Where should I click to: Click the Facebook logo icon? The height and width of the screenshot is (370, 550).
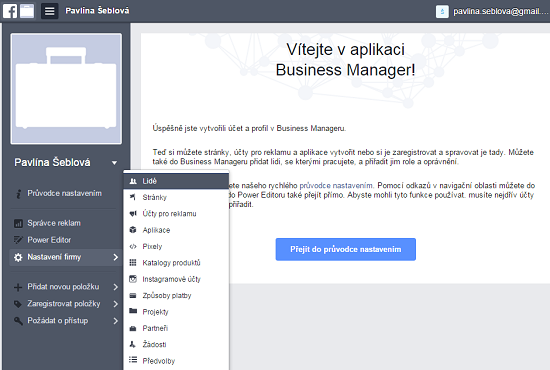click(10, 11)
